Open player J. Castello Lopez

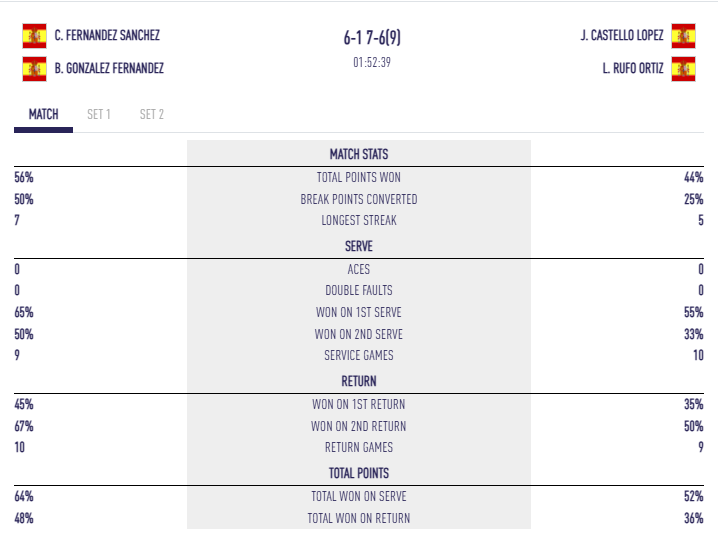(x=621, y=36)
